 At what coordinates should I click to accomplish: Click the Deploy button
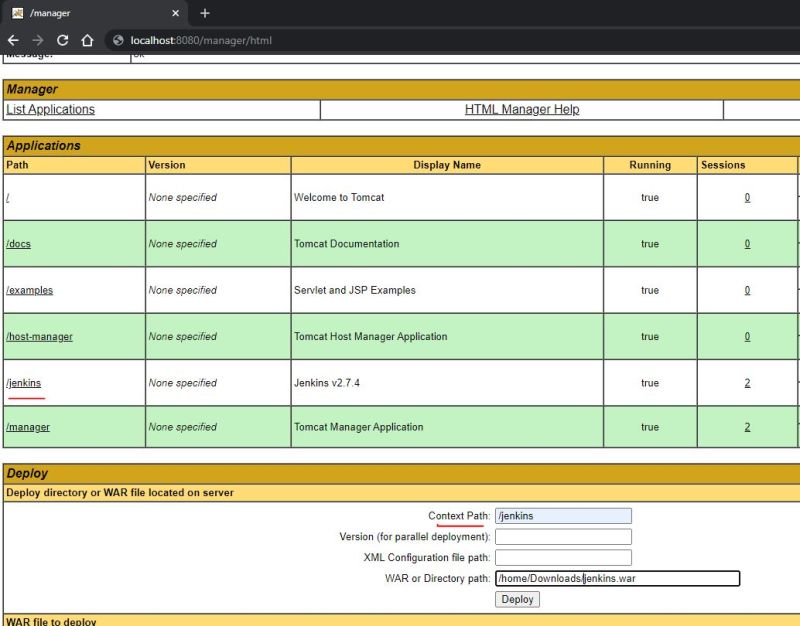pos(517,599)
